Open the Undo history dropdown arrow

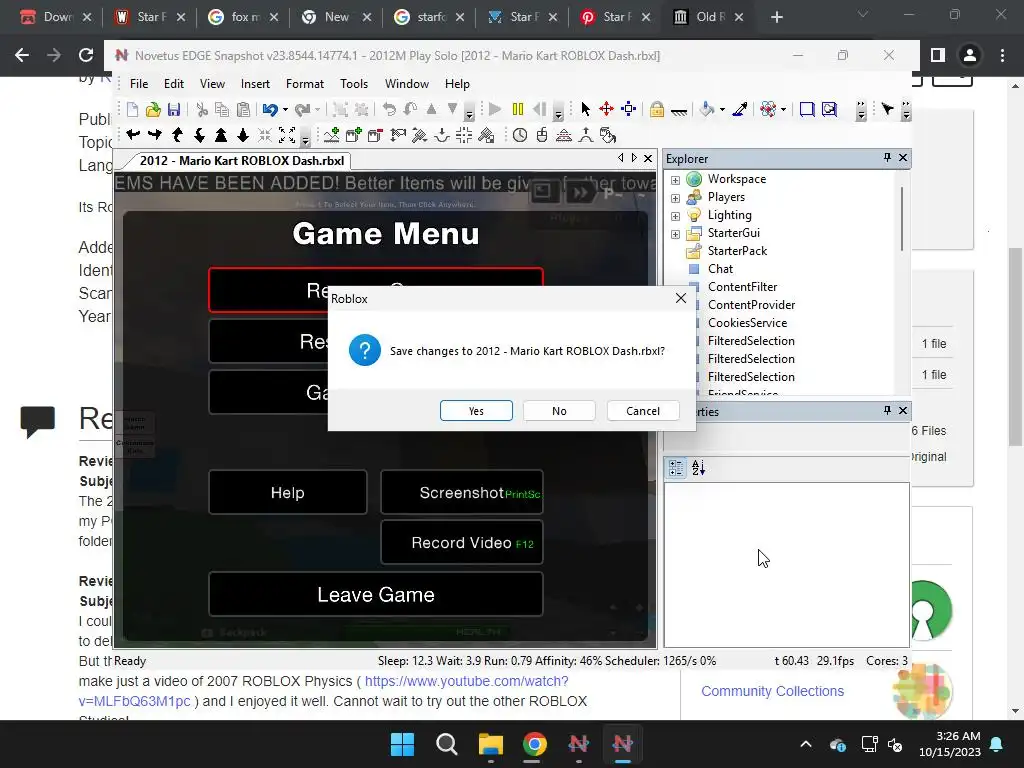285,110
